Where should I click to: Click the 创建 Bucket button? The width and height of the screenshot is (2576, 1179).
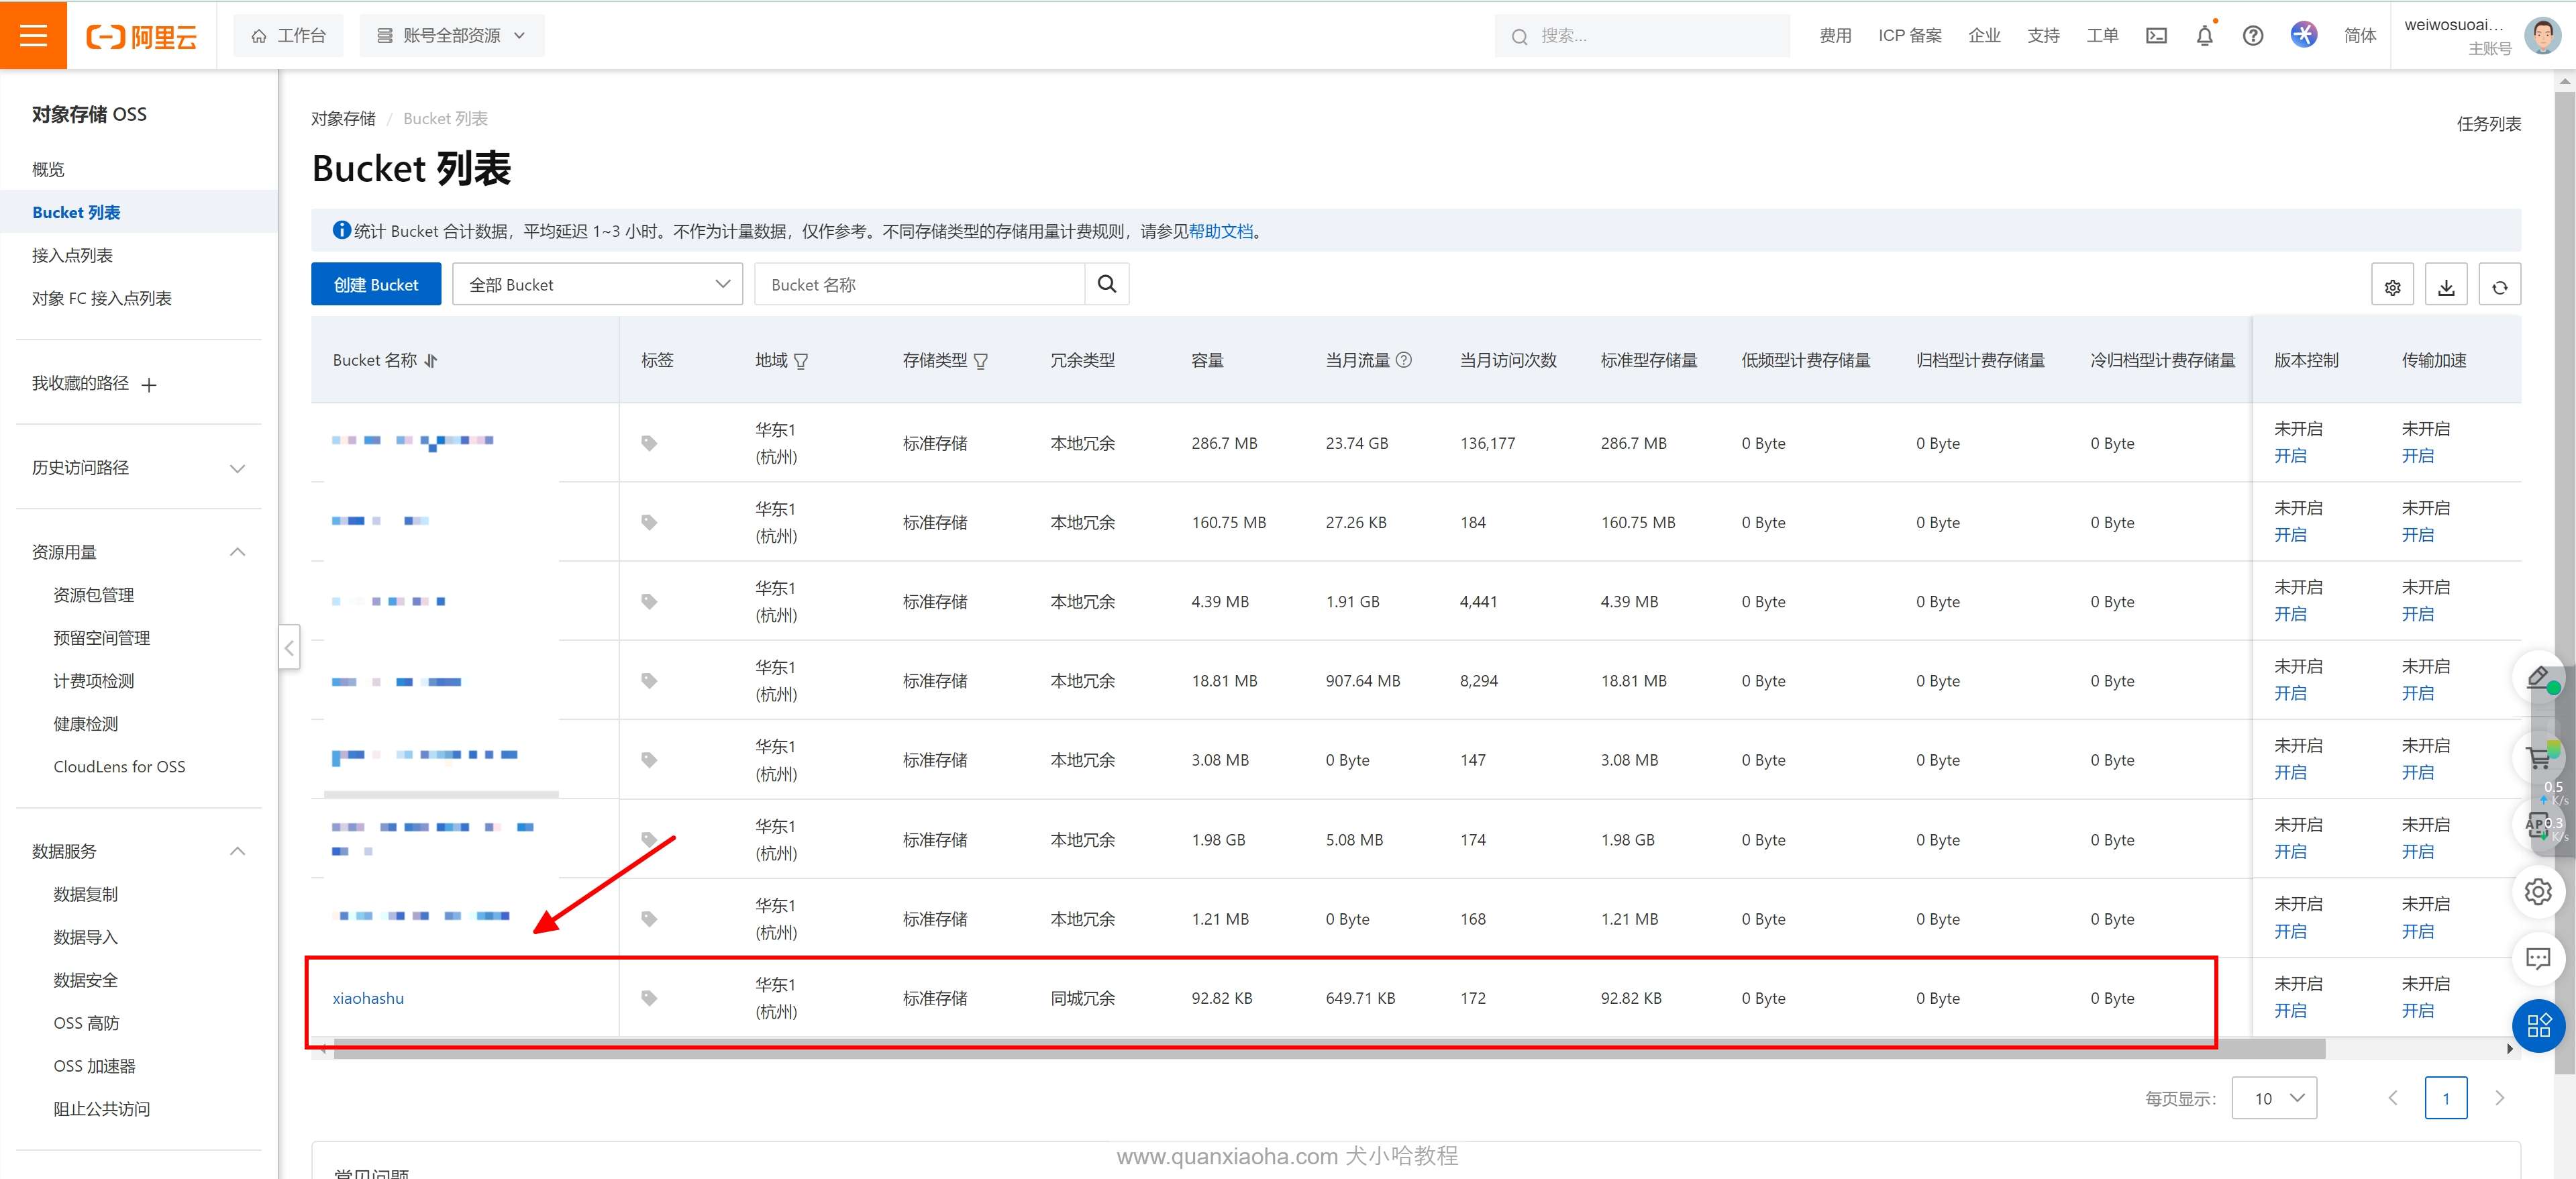pyautogui.click(x=375, y=284)
